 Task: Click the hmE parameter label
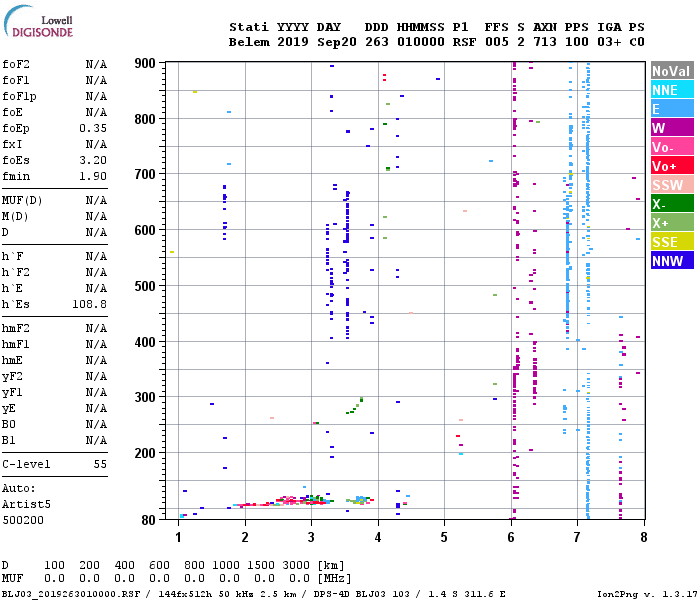point(12,360)
